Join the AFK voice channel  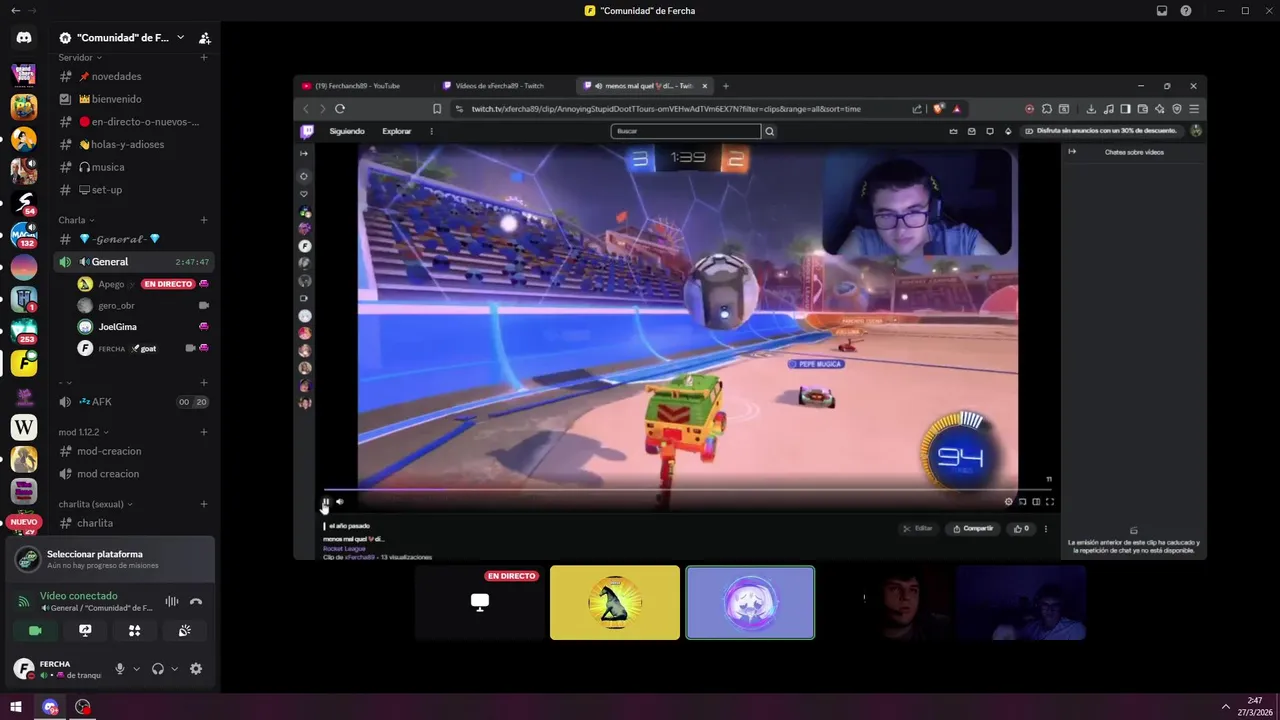(x=134, y=402)
